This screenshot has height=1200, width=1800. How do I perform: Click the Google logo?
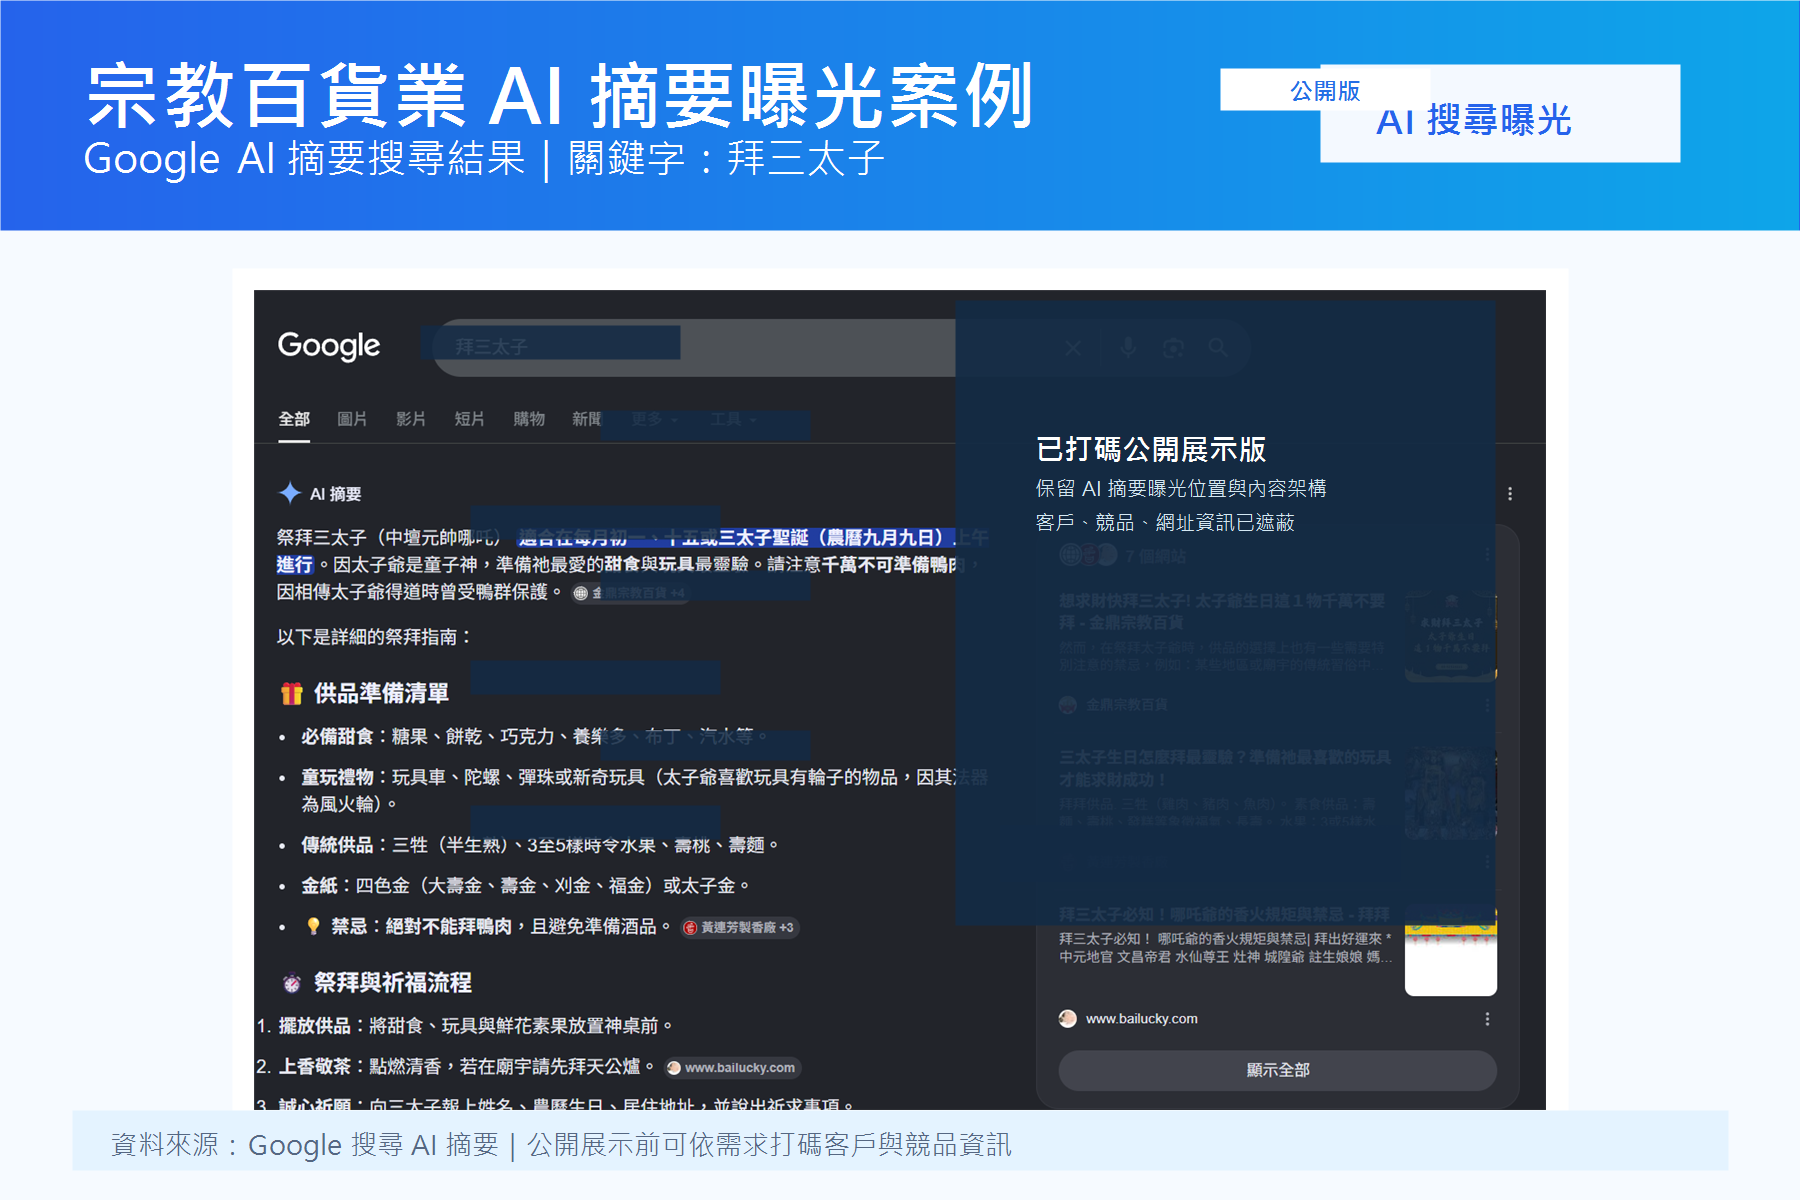tap(328, 346)
